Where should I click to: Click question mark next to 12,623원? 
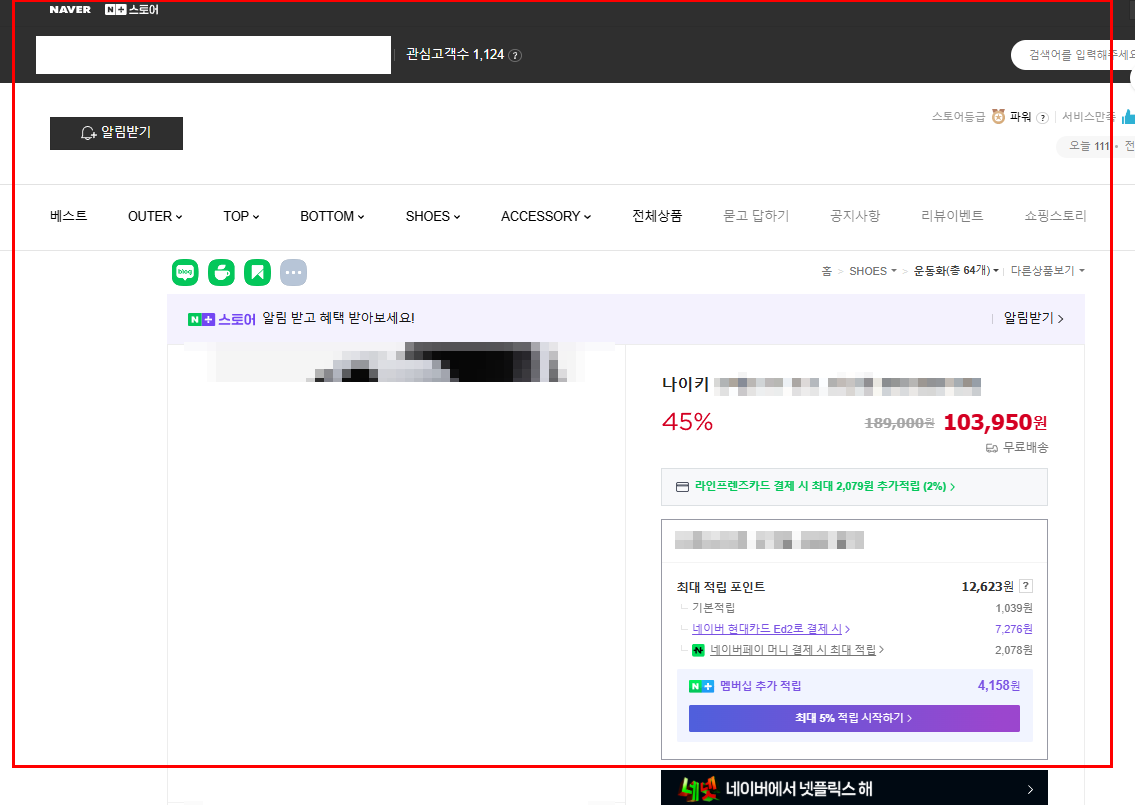1026,586
